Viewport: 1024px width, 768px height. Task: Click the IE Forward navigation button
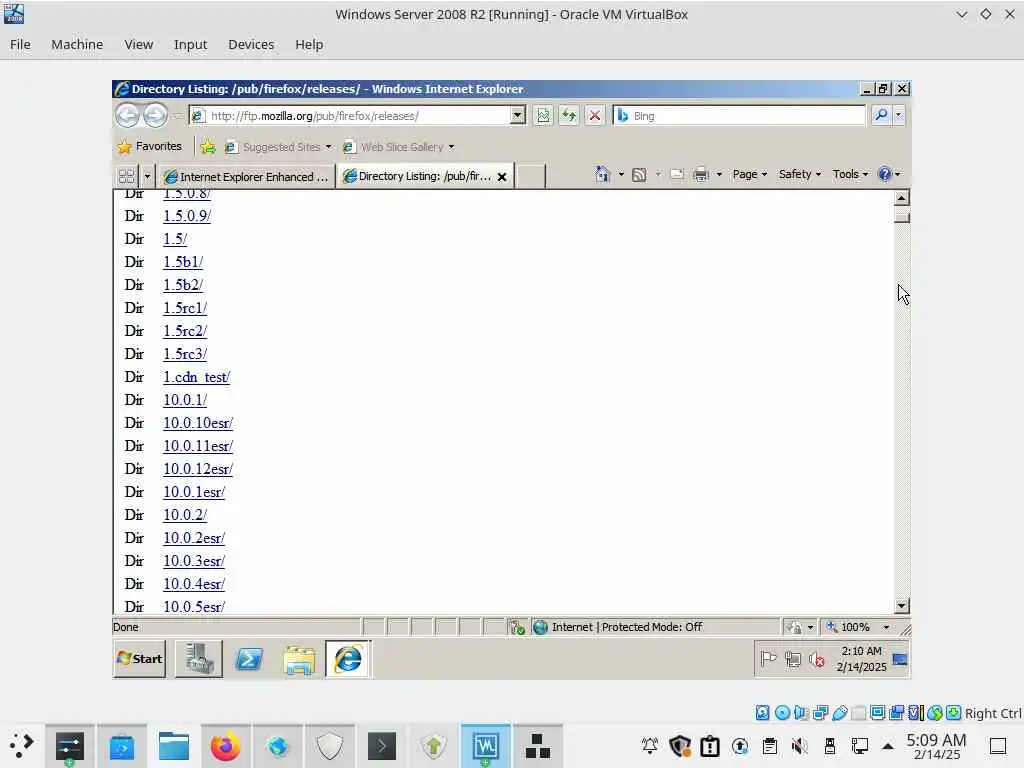[155, 116]
